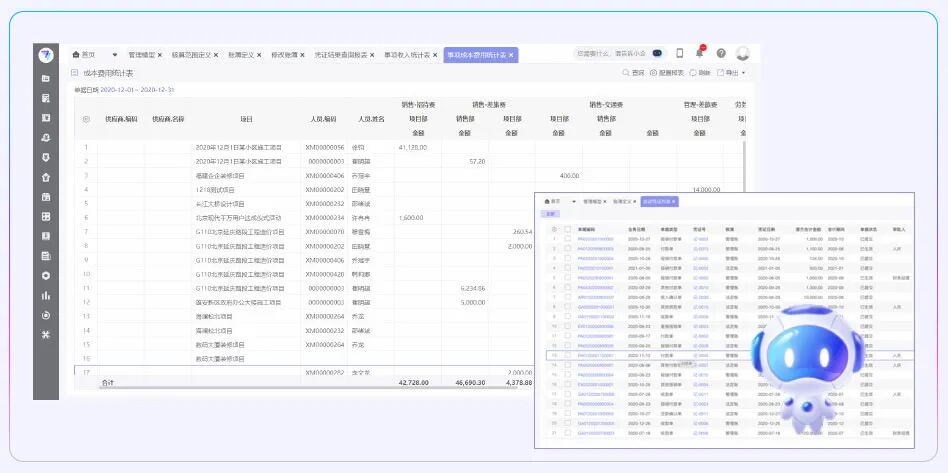Screen dimensions: 948x473
Task: Switch to the 事项收入统计表 tab
Action: [x=407, y=54]
